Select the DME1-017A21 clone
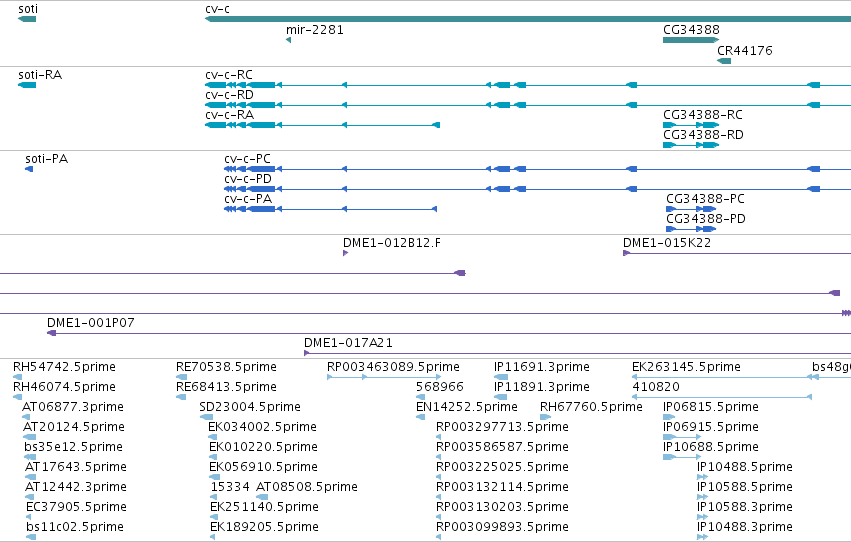851x542 pixels. coord(577,353)
